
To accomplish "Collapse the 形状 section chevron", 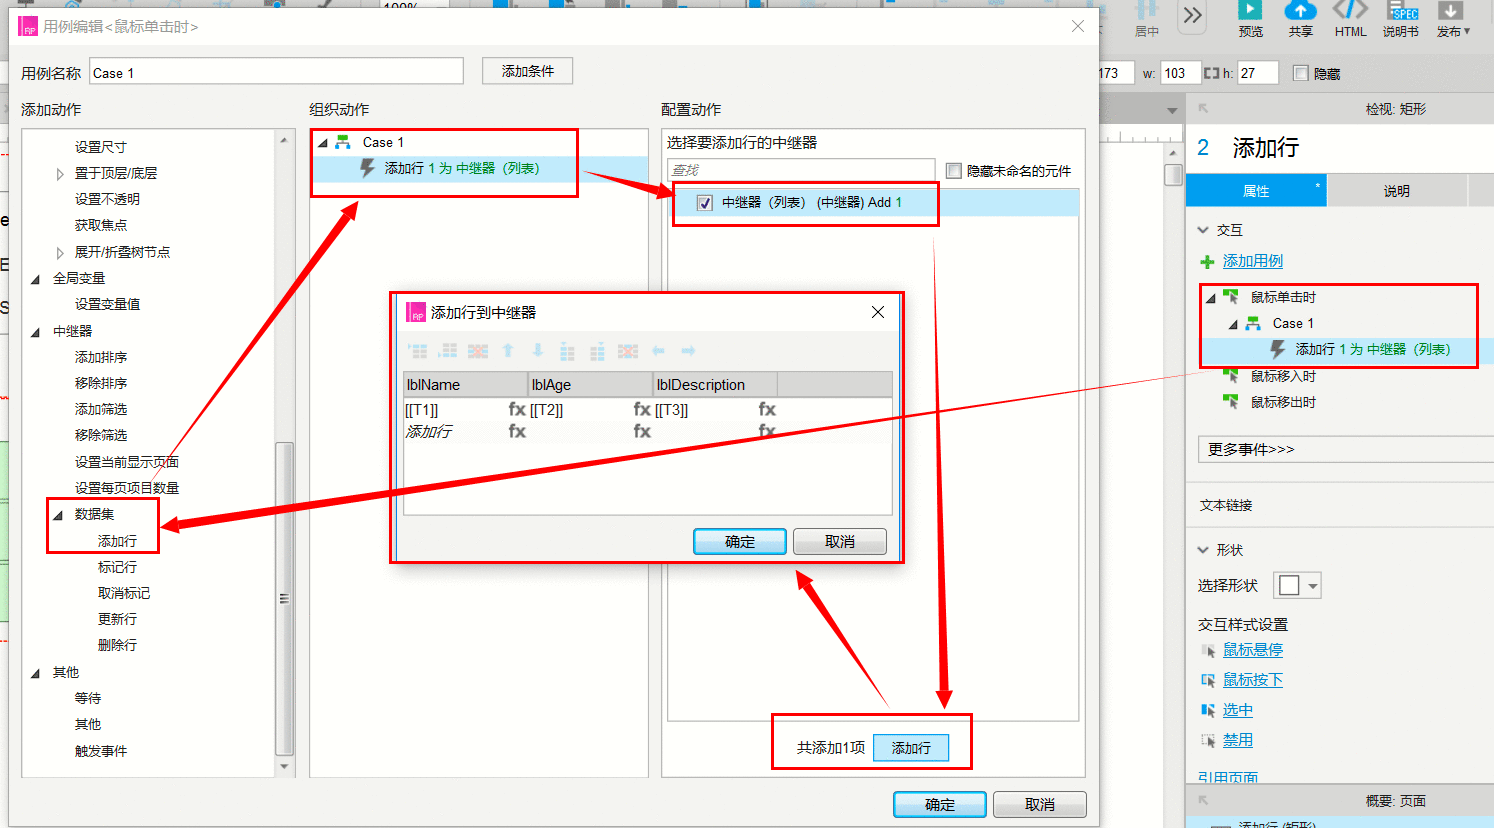I will tap(1203, 550).
